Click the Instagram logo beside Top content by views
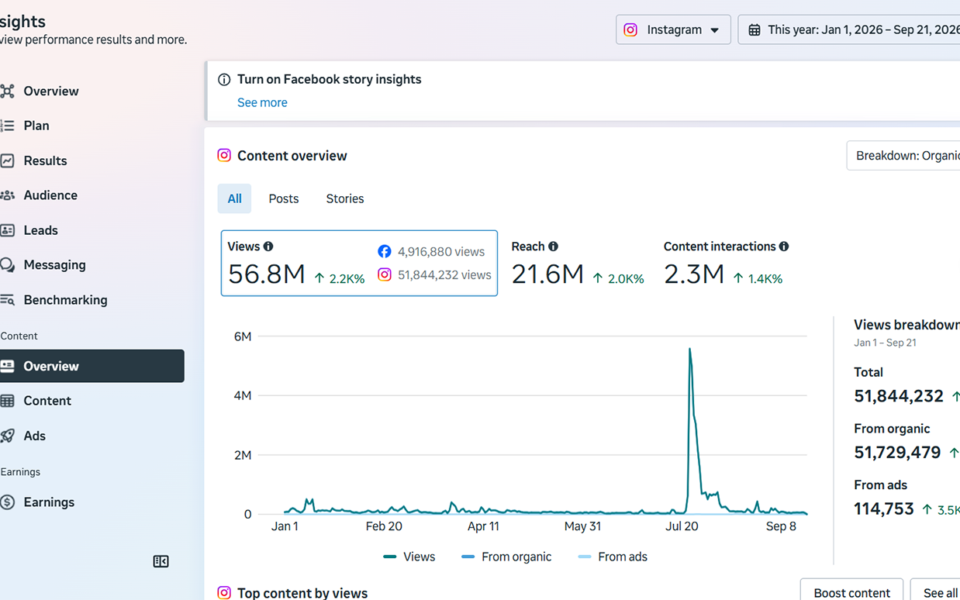This screenshot has height=600, width=960. pos(224,593)
